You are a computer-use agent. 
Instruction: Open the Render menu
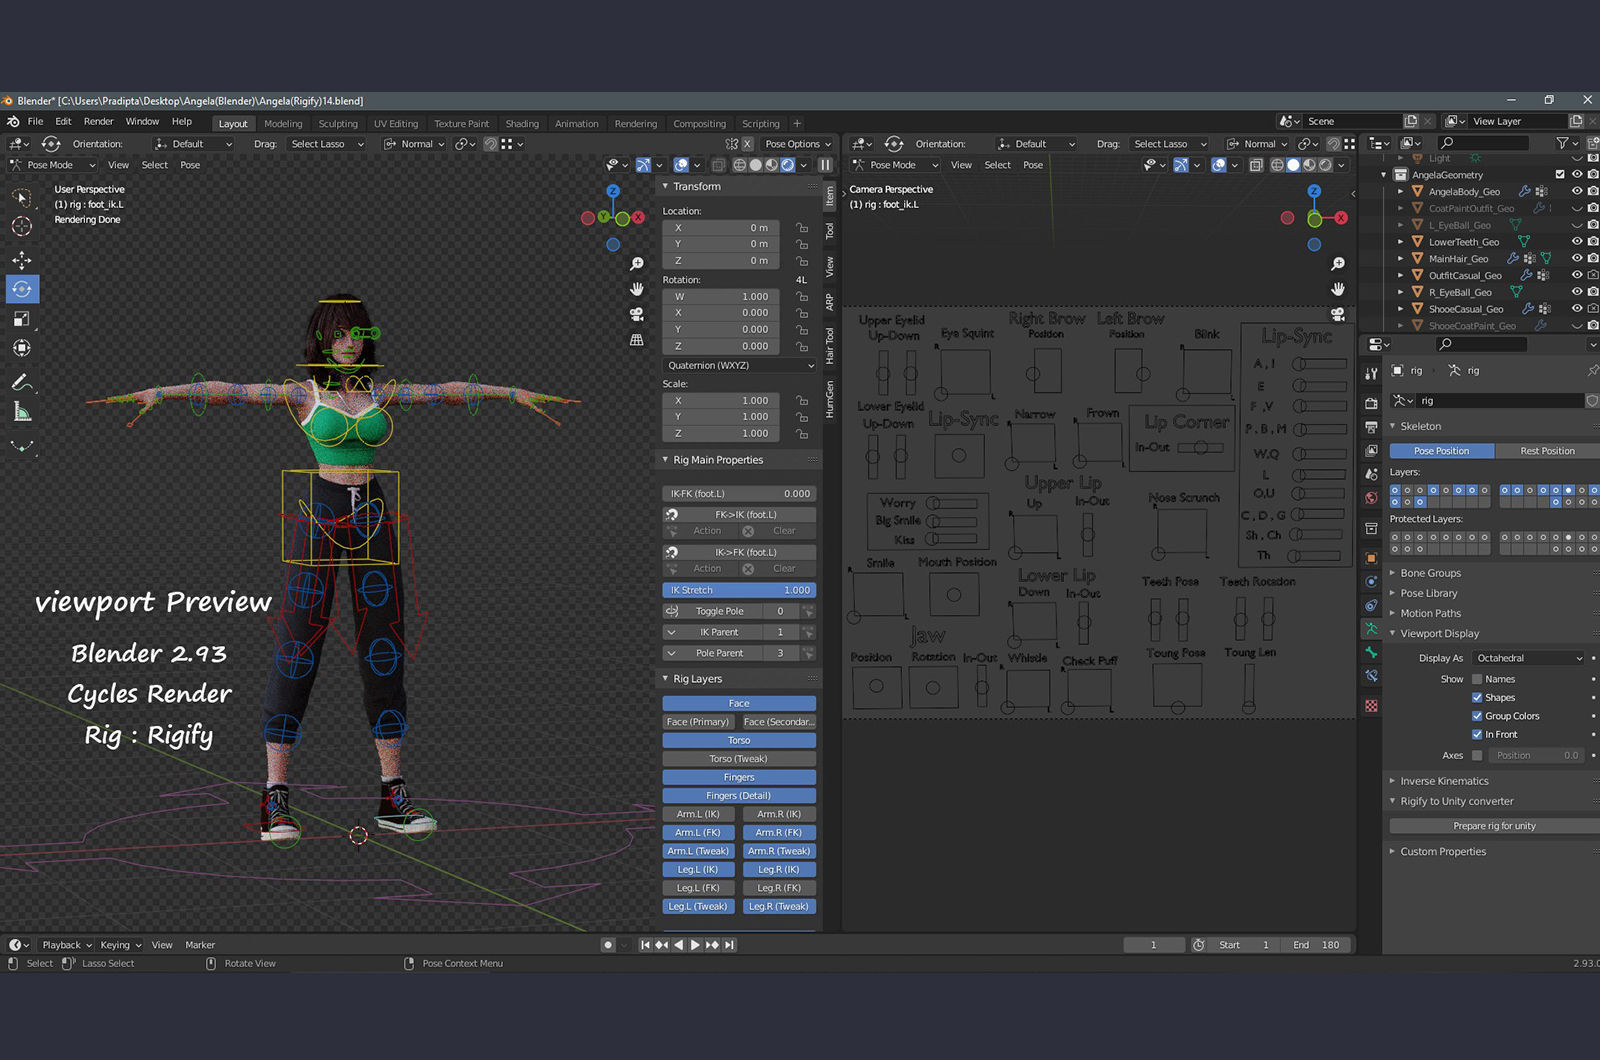coord(98,122)
